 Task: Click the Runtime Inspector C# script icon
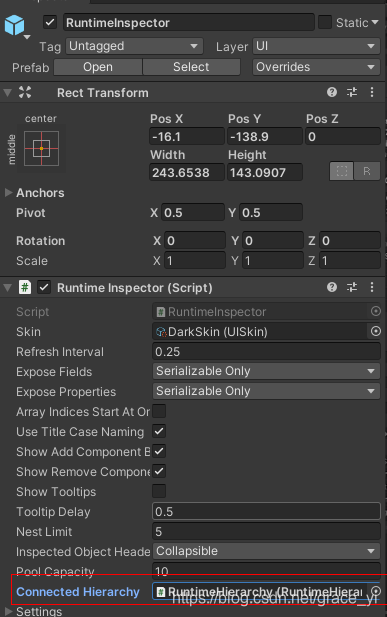[25, 287]
